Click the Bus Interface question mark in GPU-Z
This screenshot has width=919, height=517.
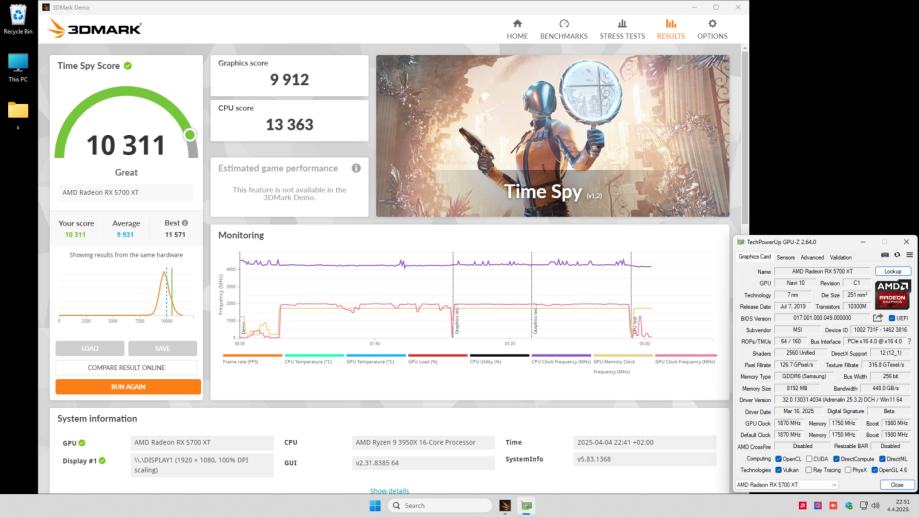[910, 341]
